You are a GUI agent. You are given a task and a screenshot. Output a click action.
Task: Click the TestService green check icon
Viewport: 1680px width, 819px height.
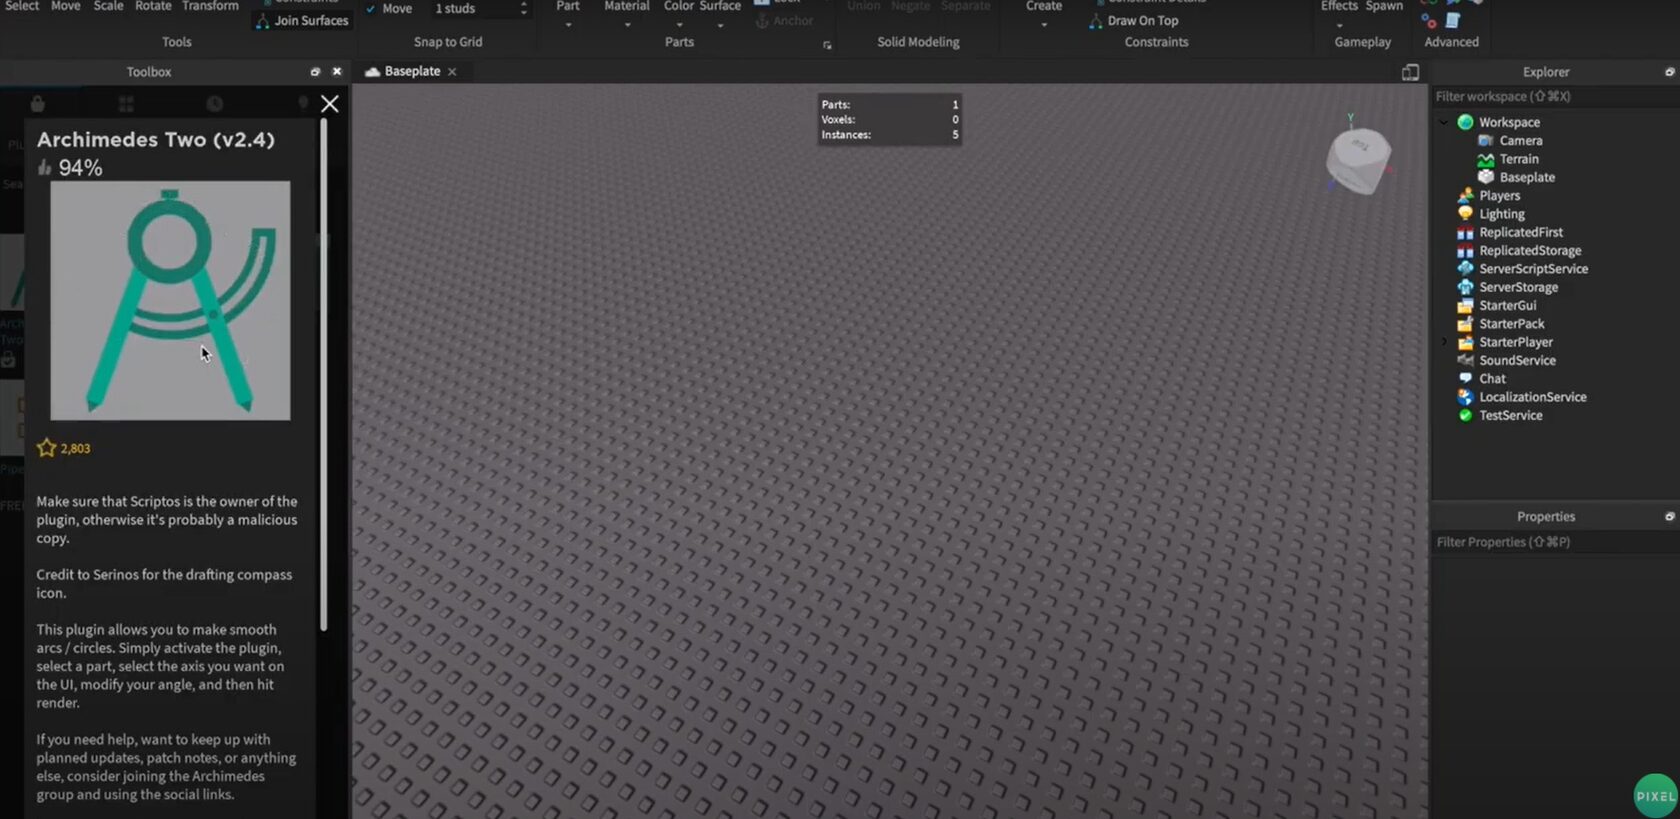(x=1465, y=416)
